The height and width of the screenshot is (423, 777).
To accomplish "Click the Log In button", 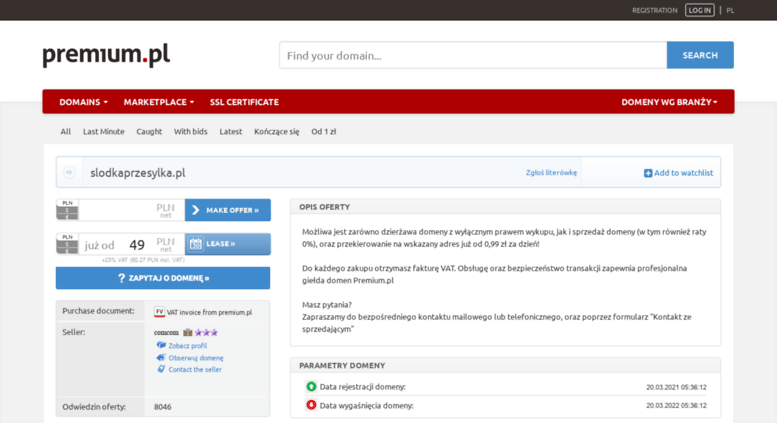I will [700, 10].
